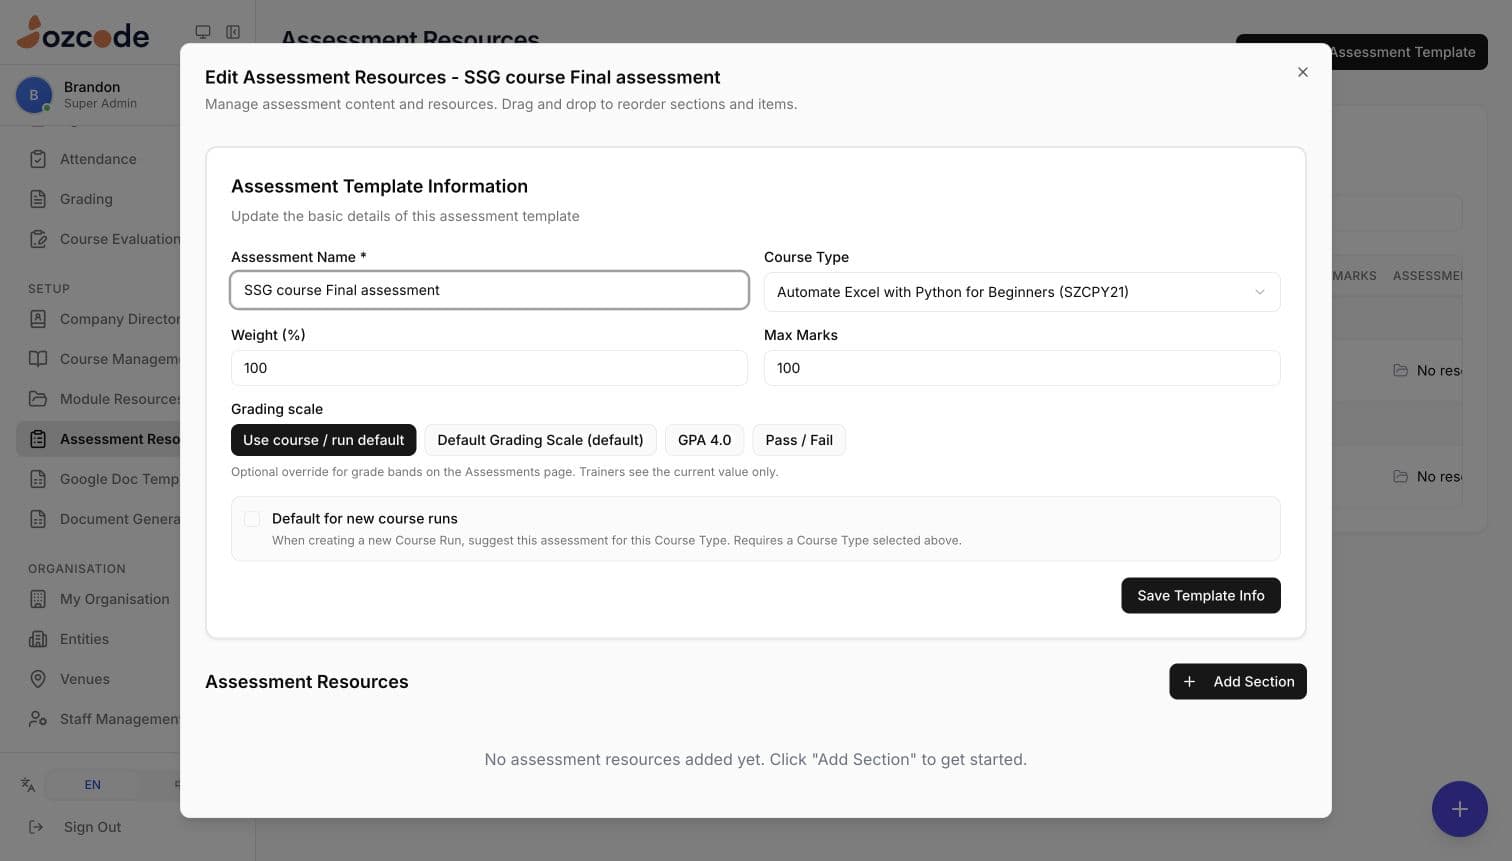This screenshot has width=1512, height=861.
Task: Click the Sign Out arrow icon
Action: click(x=36, y=827)
